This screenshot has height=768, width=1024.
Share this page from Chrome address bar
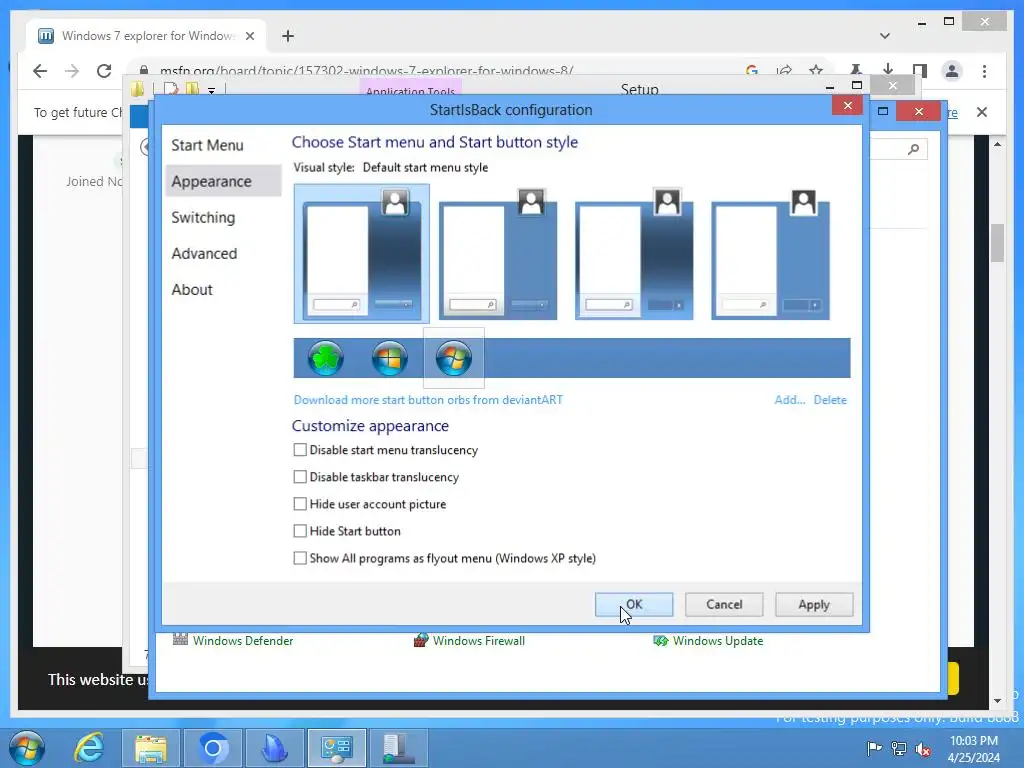coord(784,70)
